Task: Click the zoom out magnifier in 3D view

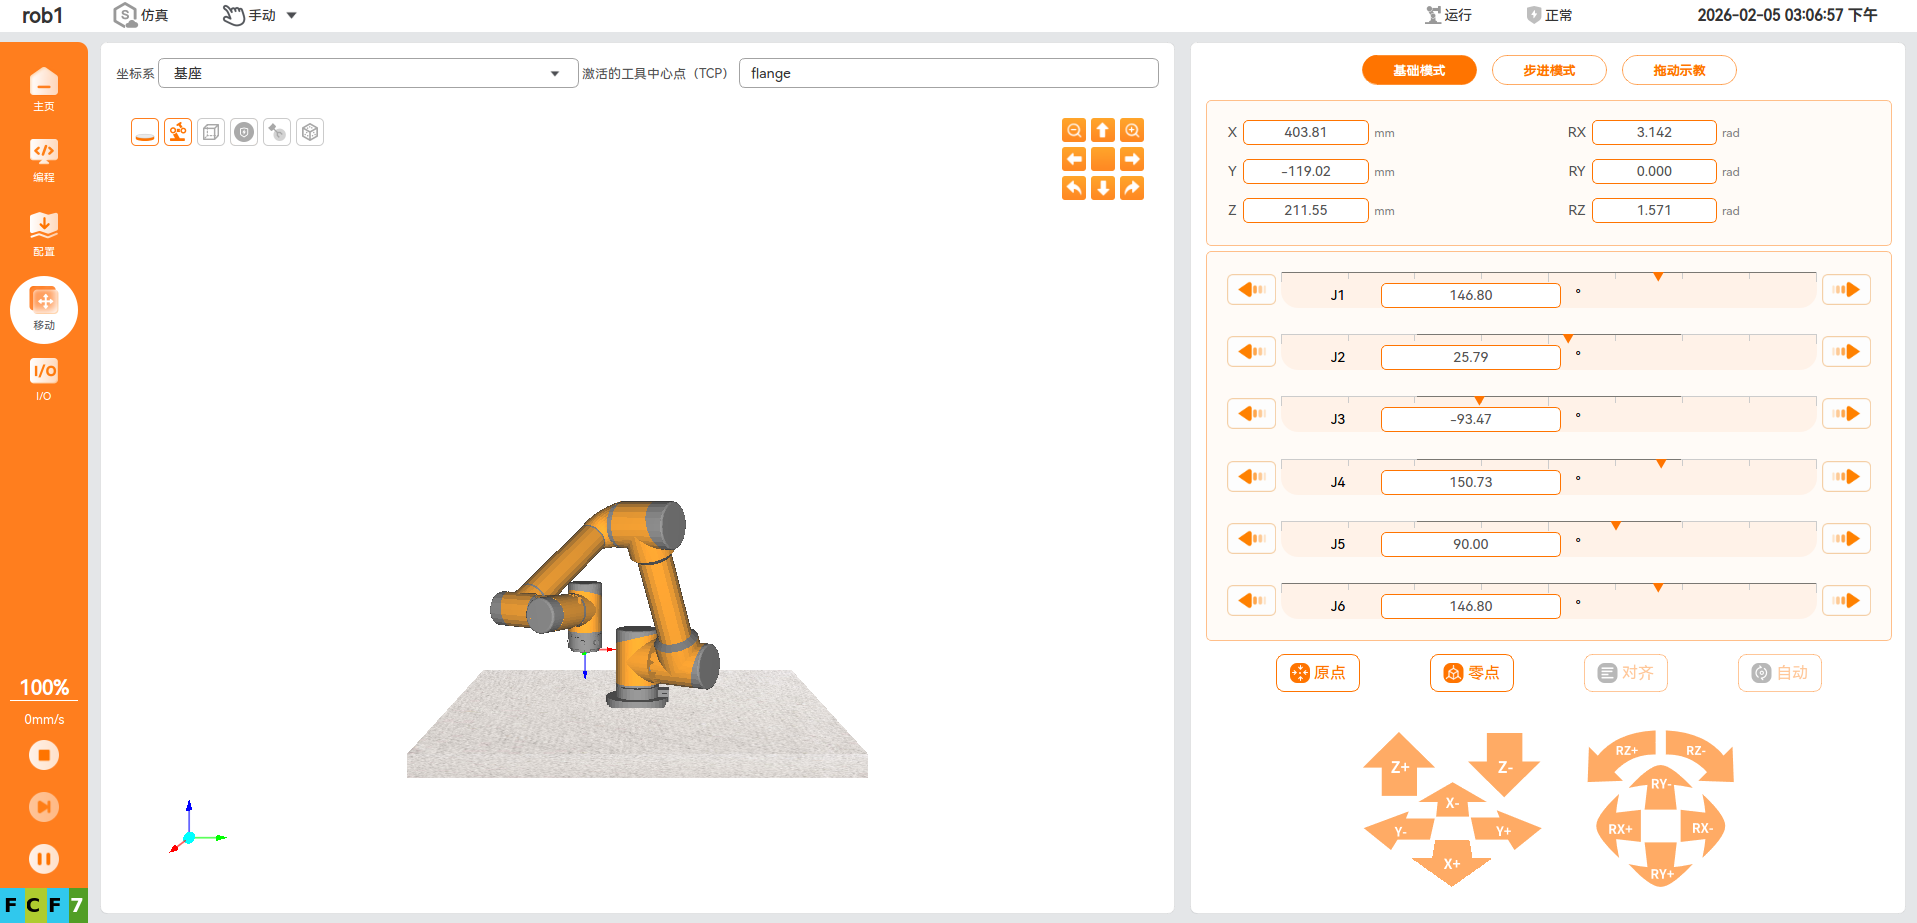Action: pos(1074,131)
